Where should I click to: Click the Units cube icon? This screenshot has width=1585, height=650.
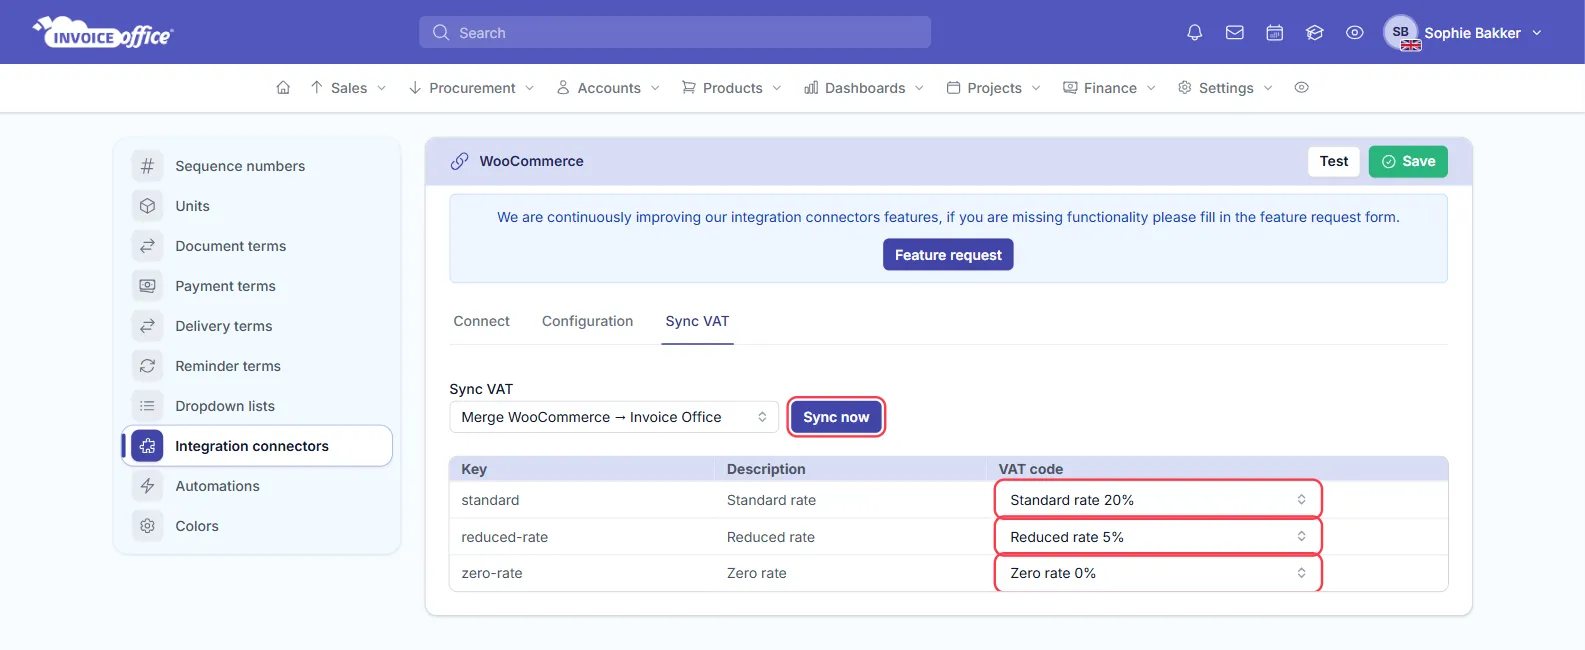(x=147, y=206)
